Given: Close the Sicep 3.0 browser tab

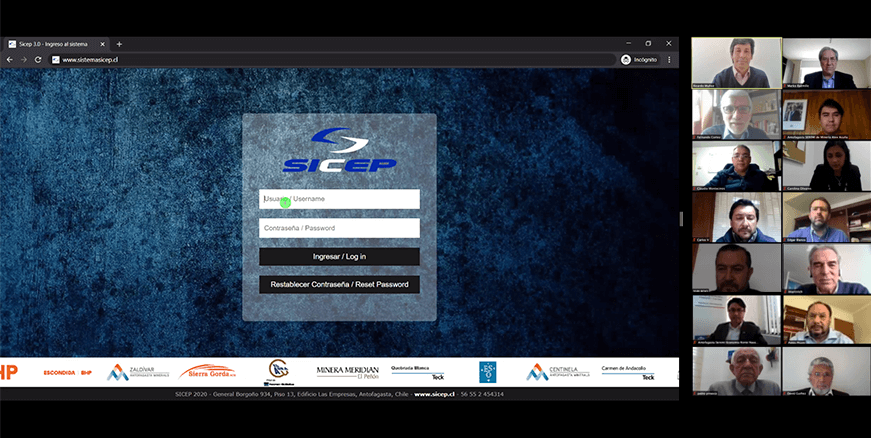Looking at the screenshot, I should (102, 44).
